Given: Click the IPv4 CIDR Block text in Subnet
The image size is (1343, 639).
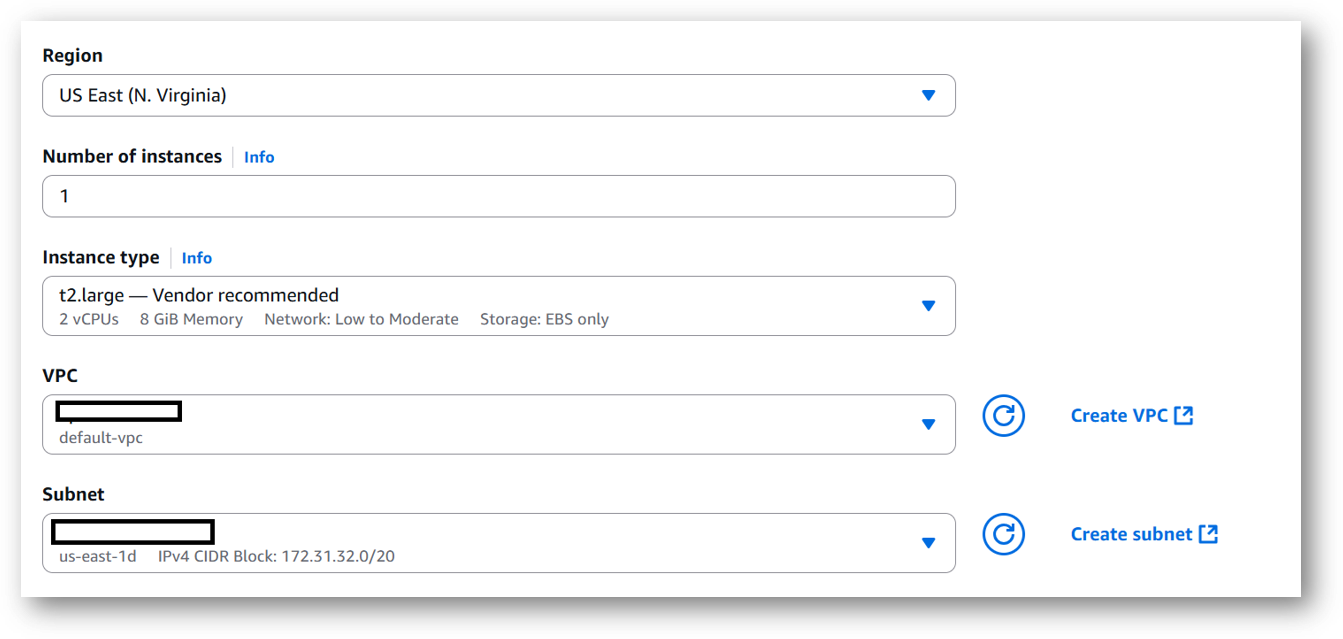Looking at the screenshot, I should 275,557.
